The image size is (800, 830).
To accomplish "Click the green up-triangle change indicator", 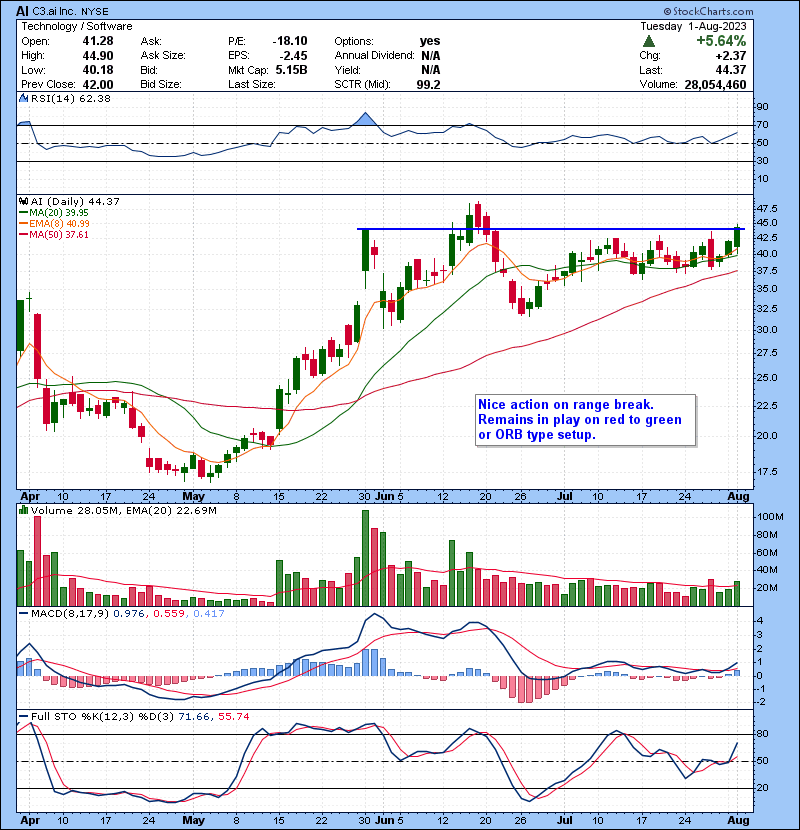I will pos(649,41).
